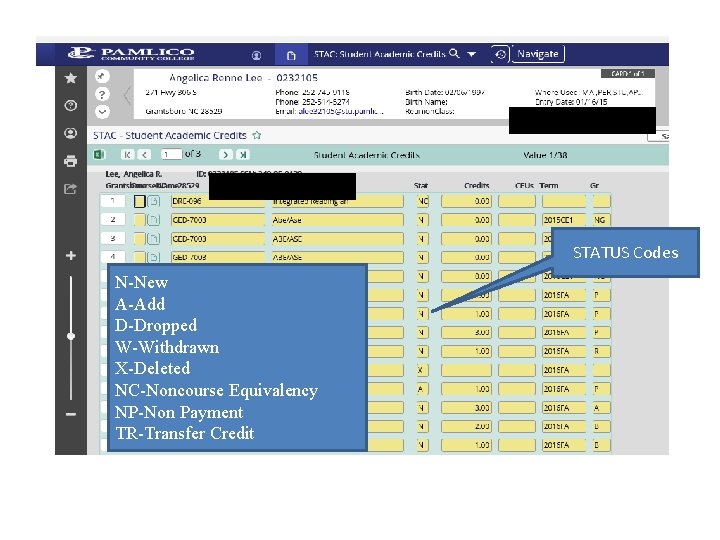Click the Term column header
This screenshot has width=720, height=540.
pyautogui.click(x=549, y=186)
